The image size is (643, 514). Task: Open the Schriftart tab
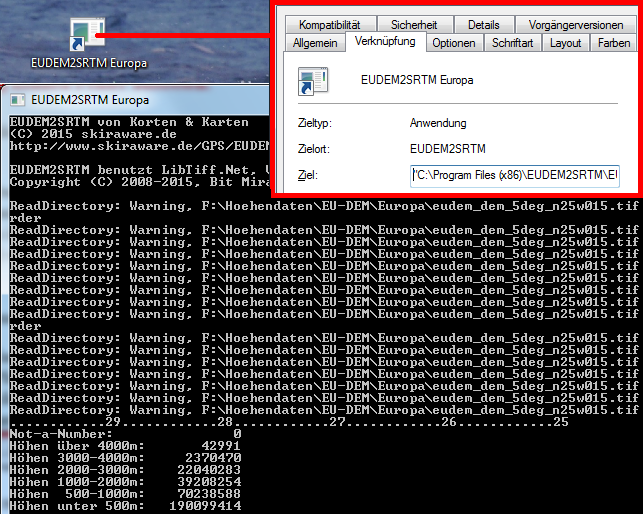point(513,43)
